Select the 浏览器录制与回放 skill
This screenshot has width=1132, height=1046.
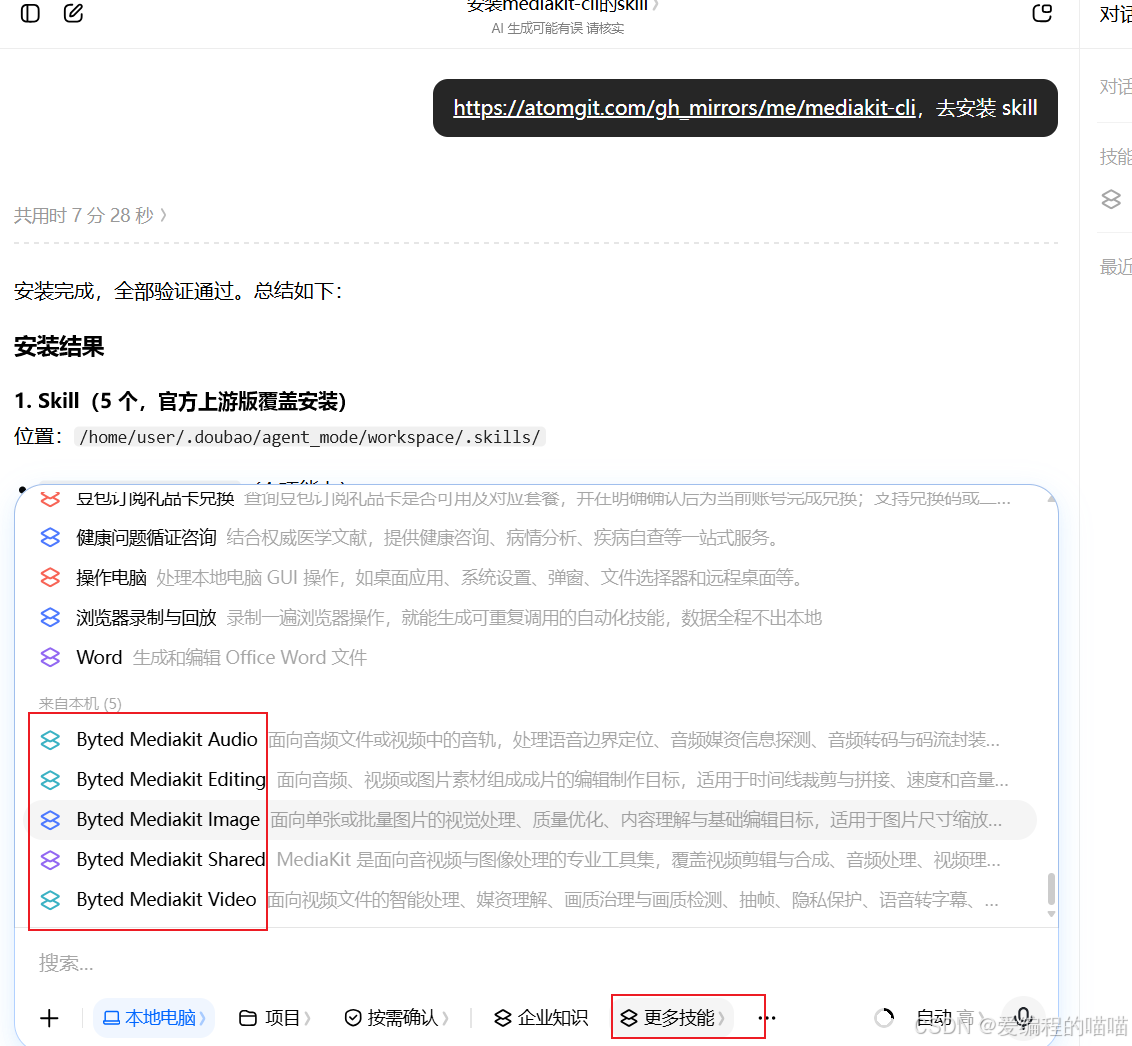[x=533, y=618]
